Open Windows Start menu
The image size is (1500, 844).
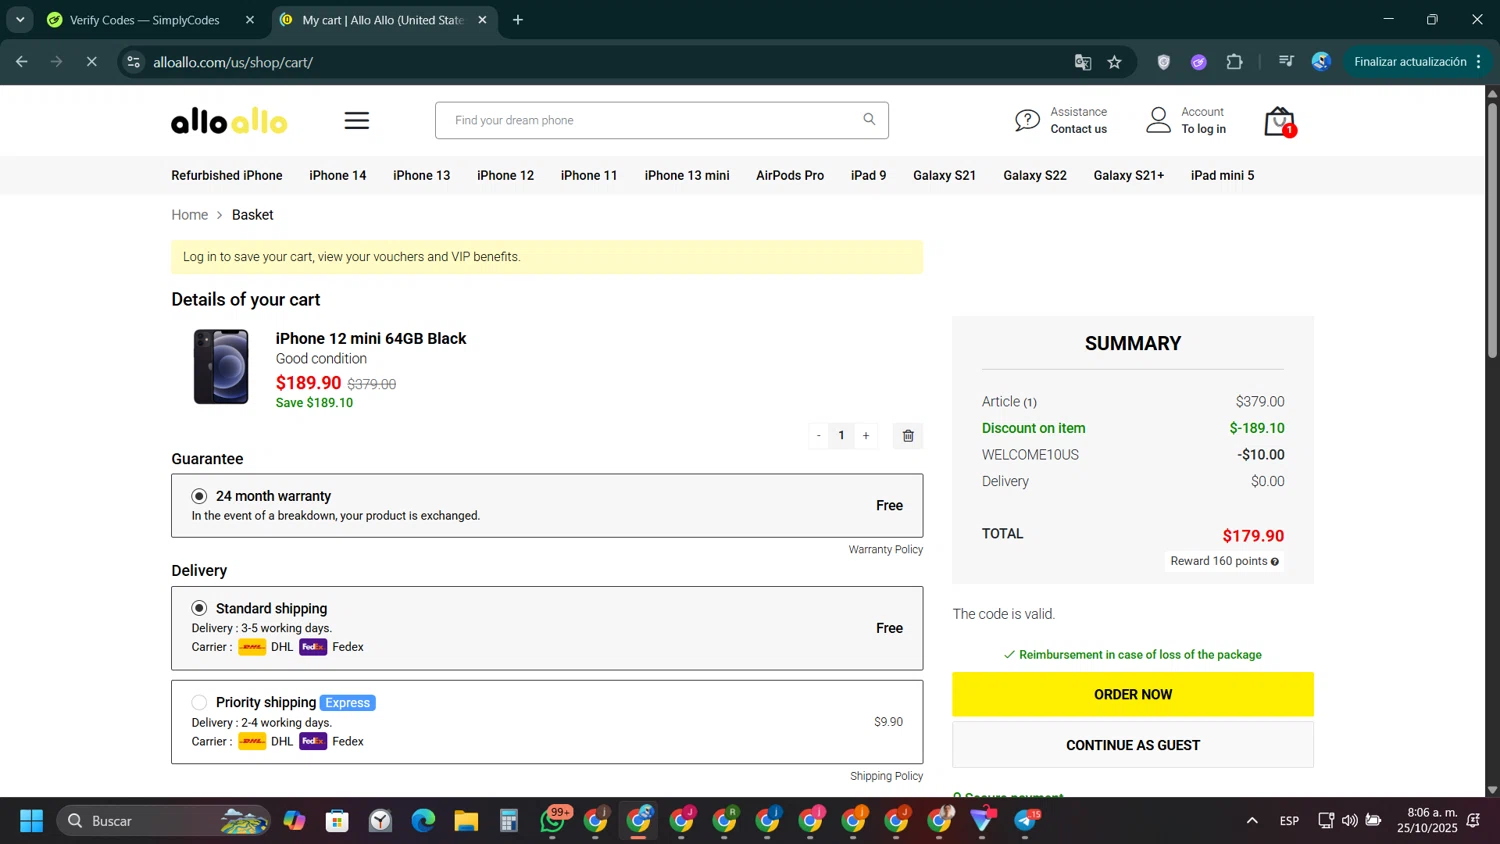click(31, 821)
